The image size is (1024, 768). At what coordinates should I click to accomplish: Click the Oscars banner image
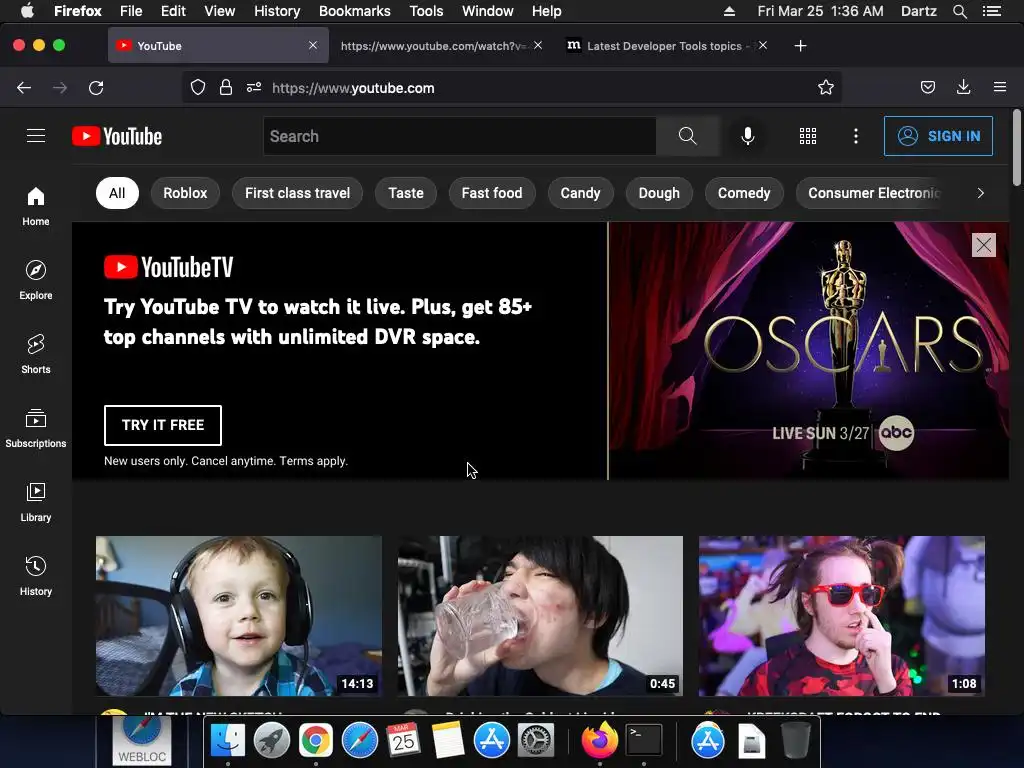click(x=808, y=351)
